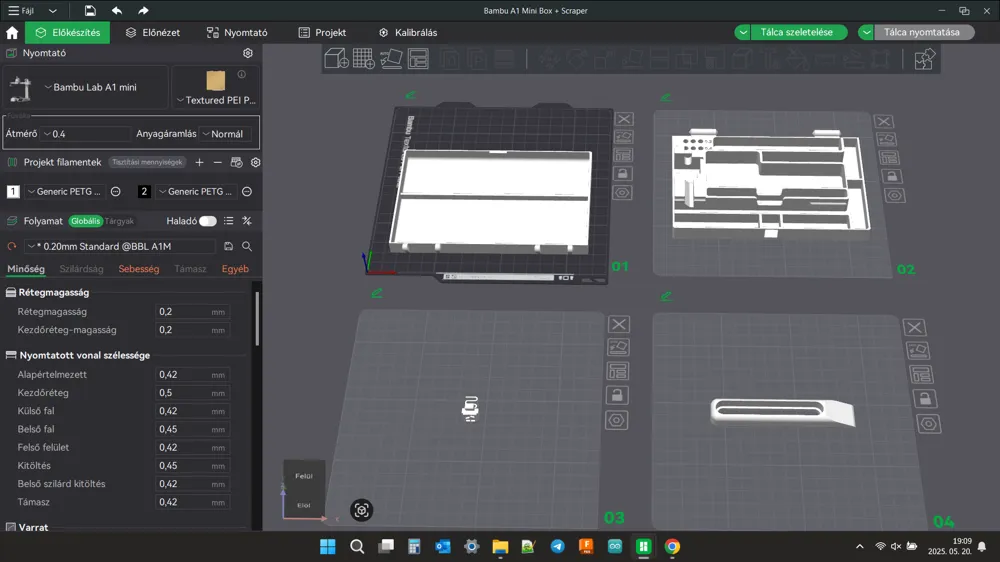The height and width of the screenshot is (562, 1000).
Task: Click the Tisztítási mennyiségek button
Action: point(147,162)
